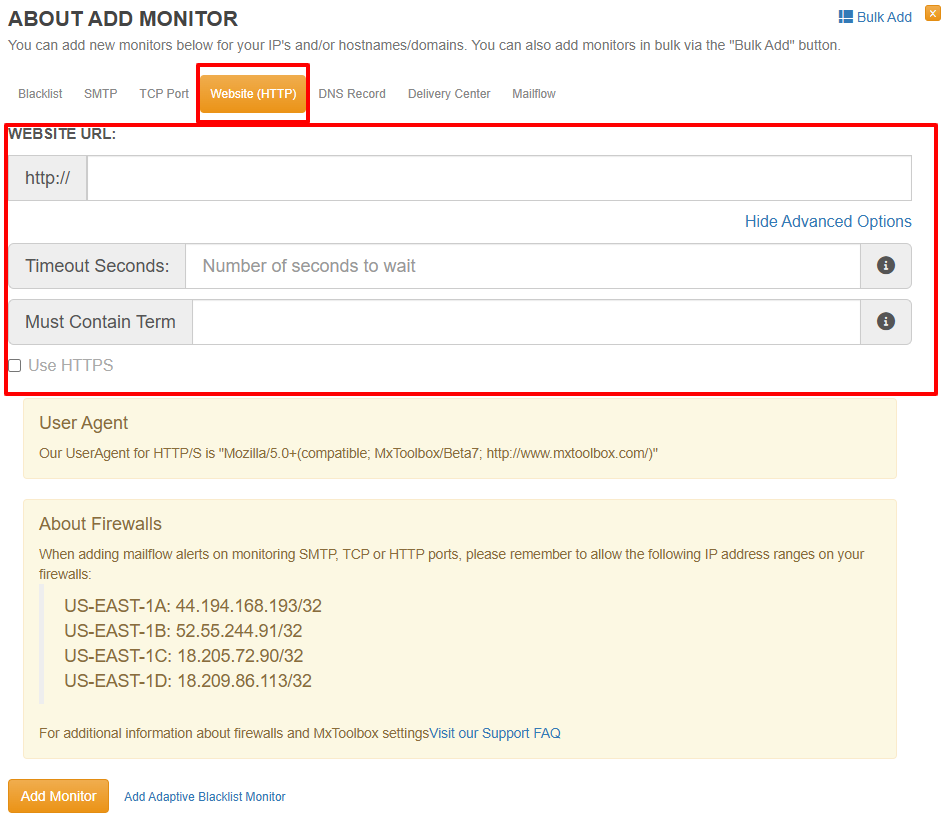943x825 pixels.
Task: Open the Delivery Center tab
Action: pyautogui.click(x=449, y=94)
